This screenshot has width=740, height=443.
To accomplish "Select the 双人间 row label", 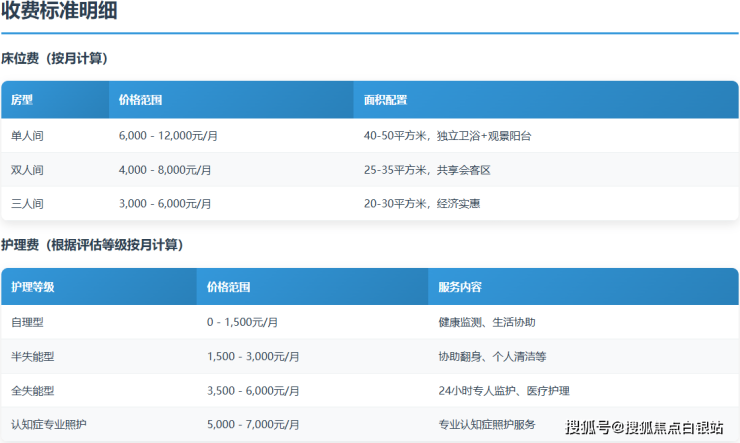I will 27,170.
